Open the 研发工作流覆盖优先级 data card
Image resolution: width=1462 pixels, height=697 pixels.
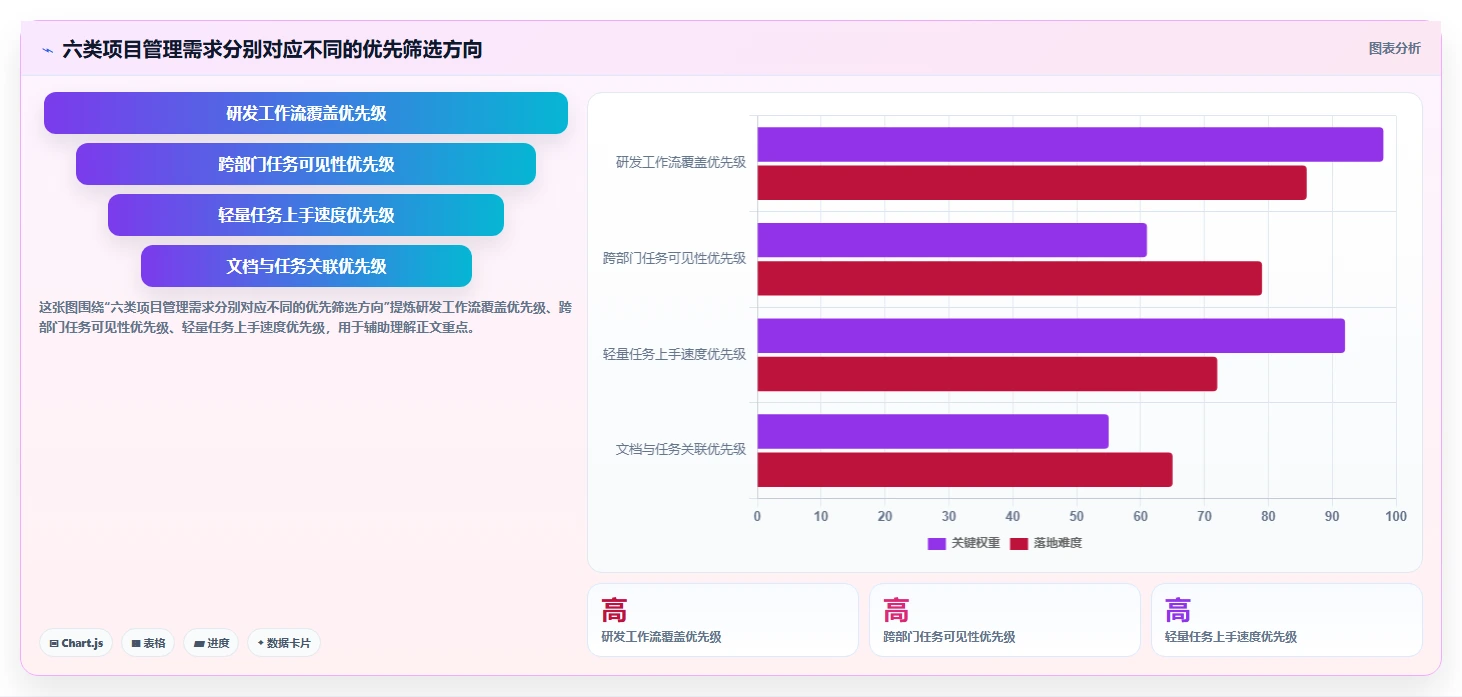723,620
